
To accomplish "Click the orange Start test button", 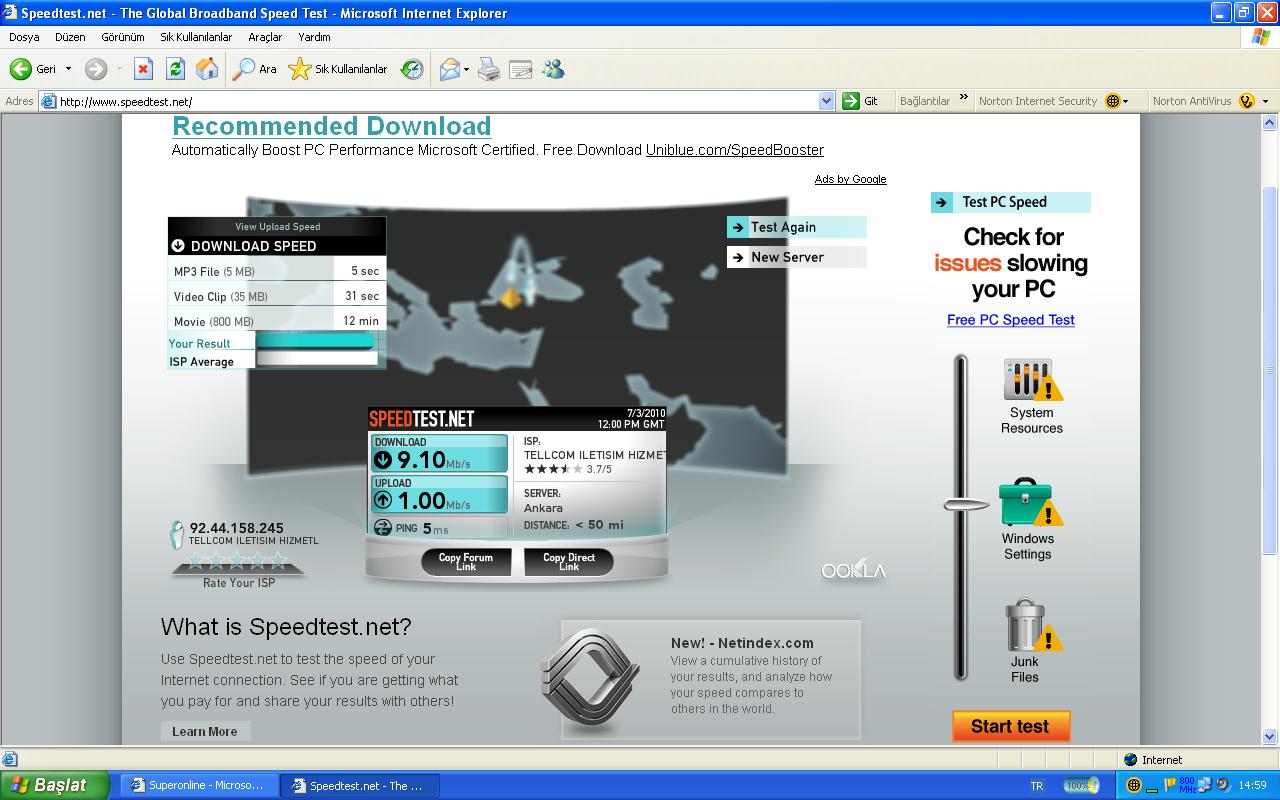I will [x=1011, y=726].
